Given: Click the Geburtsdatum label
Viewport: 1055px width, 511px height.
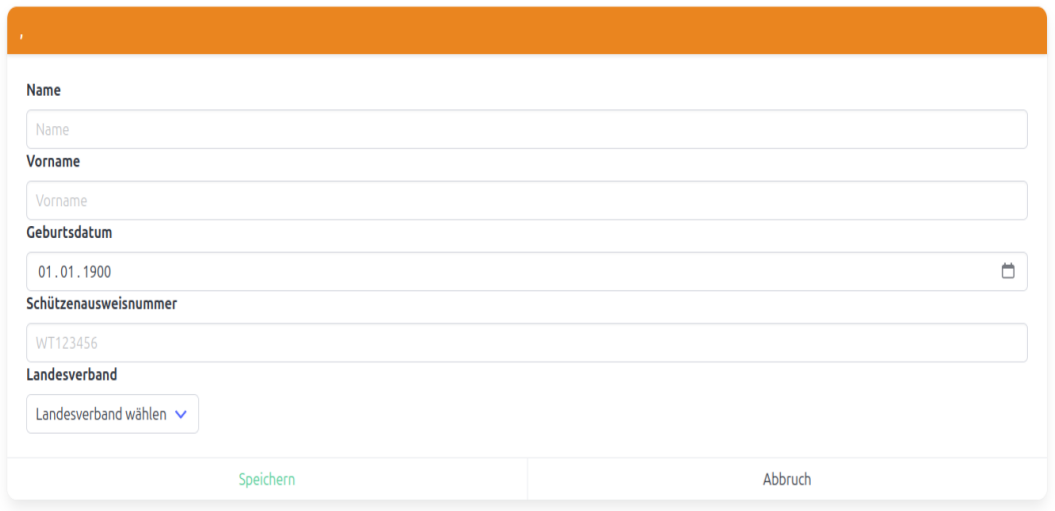Looking at the screenshot, I should [x=69, y=232].
